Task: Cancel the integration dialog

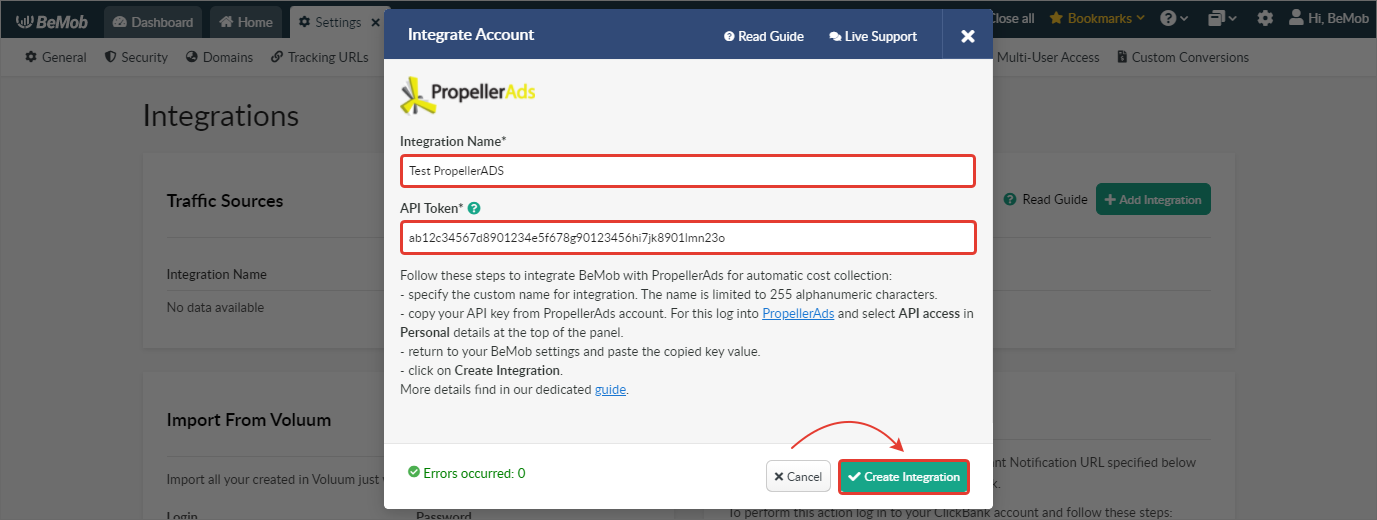Action: click(798, 477)
